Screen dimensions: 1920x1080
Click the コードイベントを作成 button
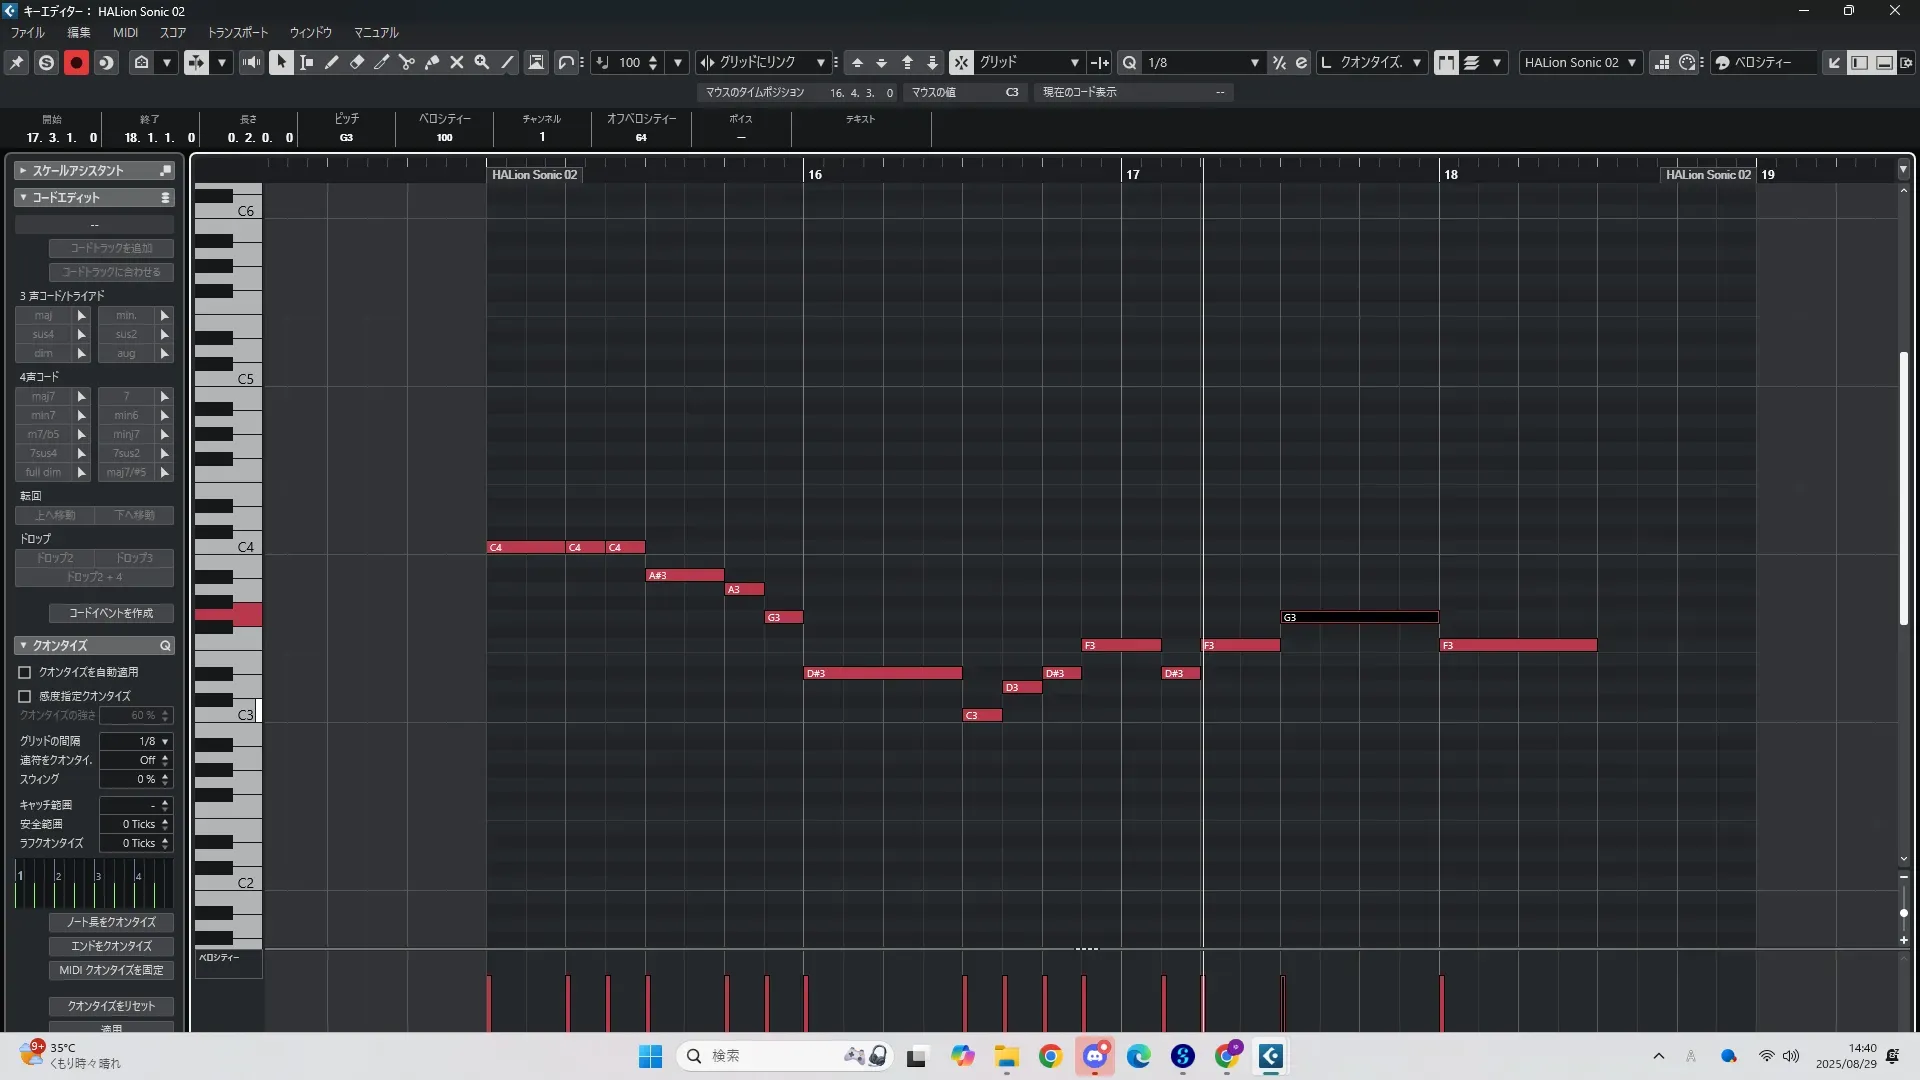click(x=111, y=613)
